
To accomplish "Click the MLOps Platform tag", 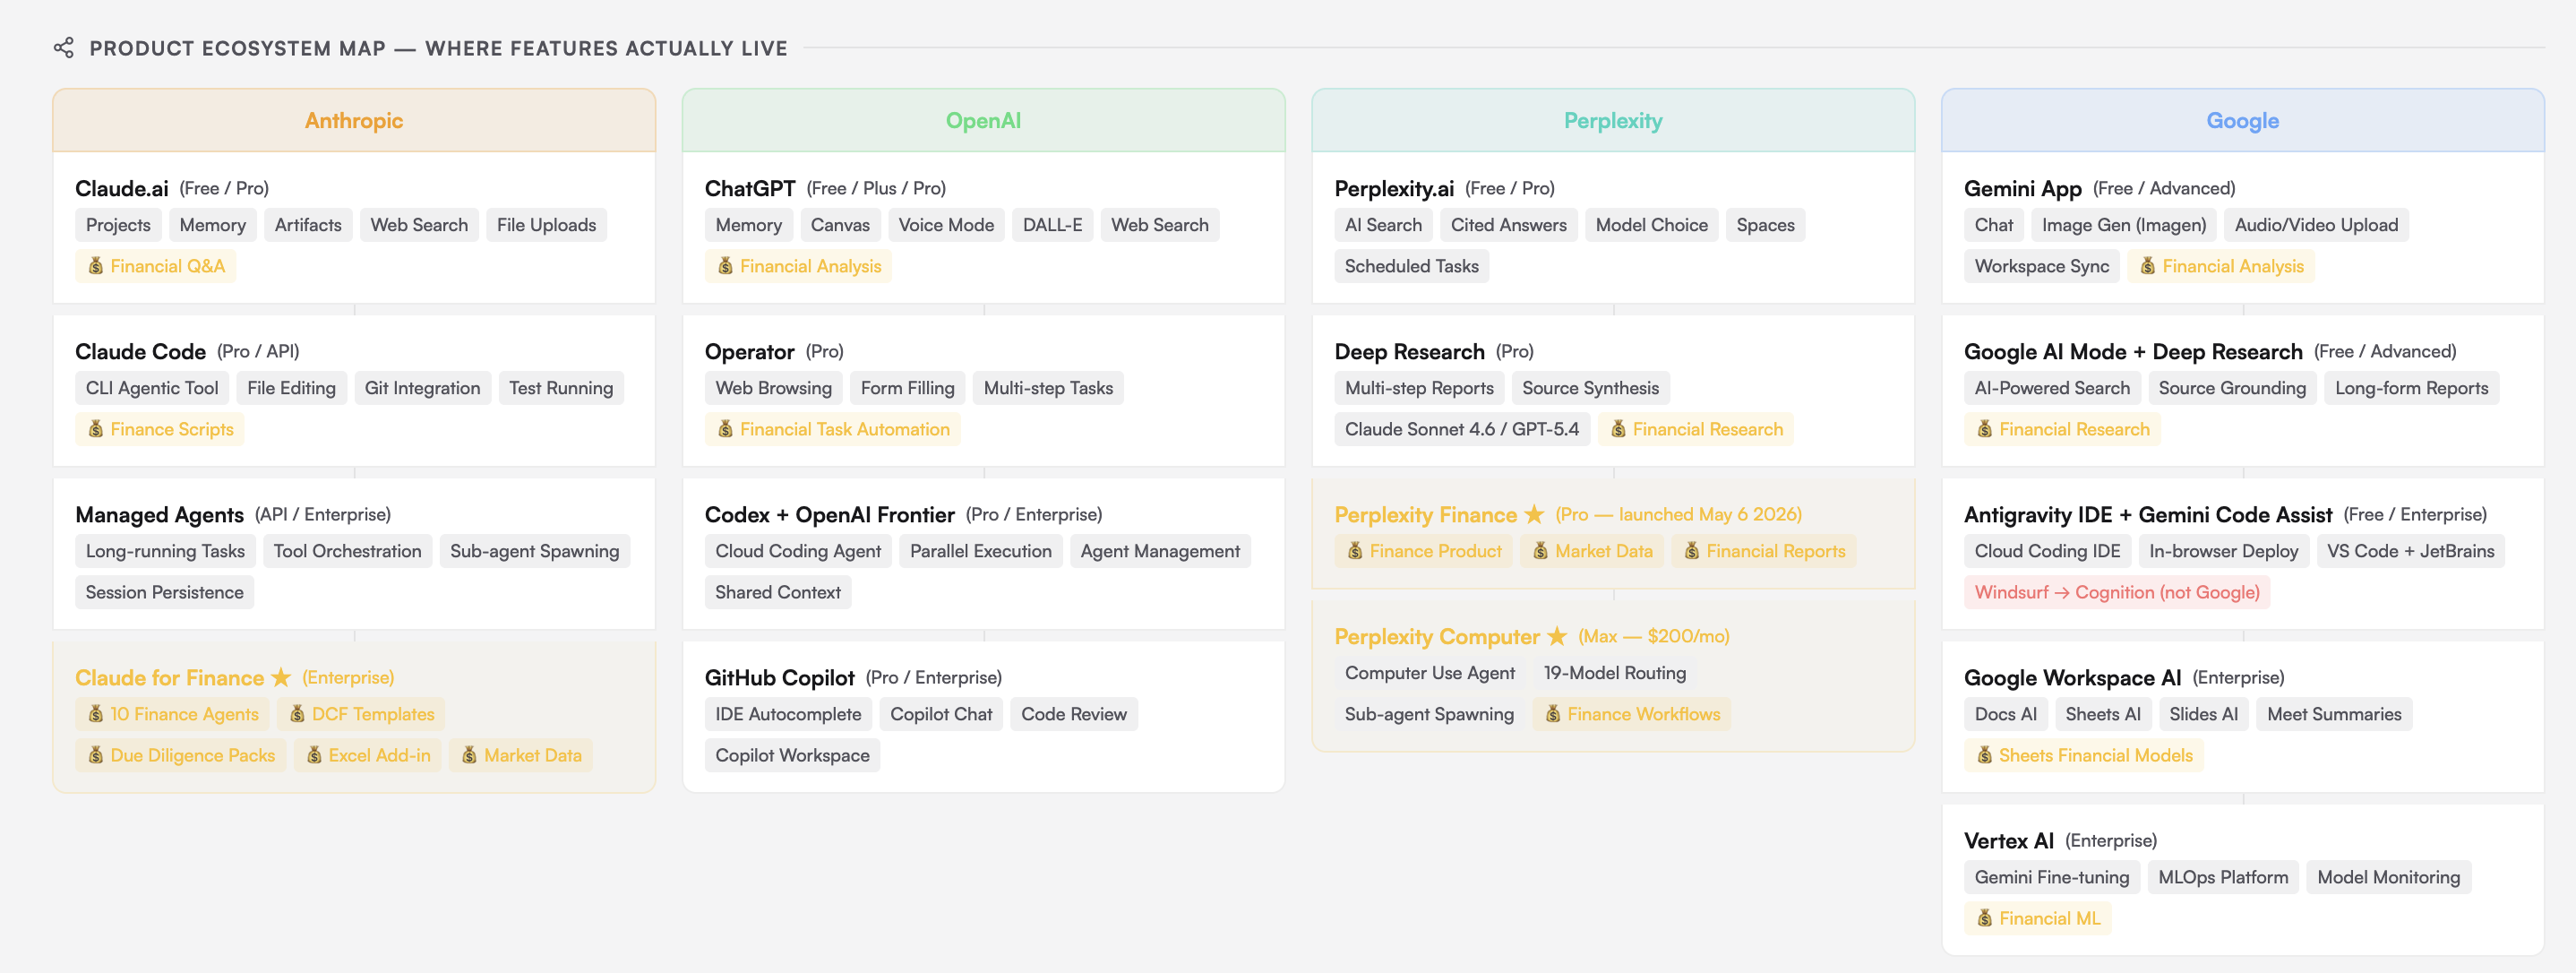I will click(x=2223, y=877).
